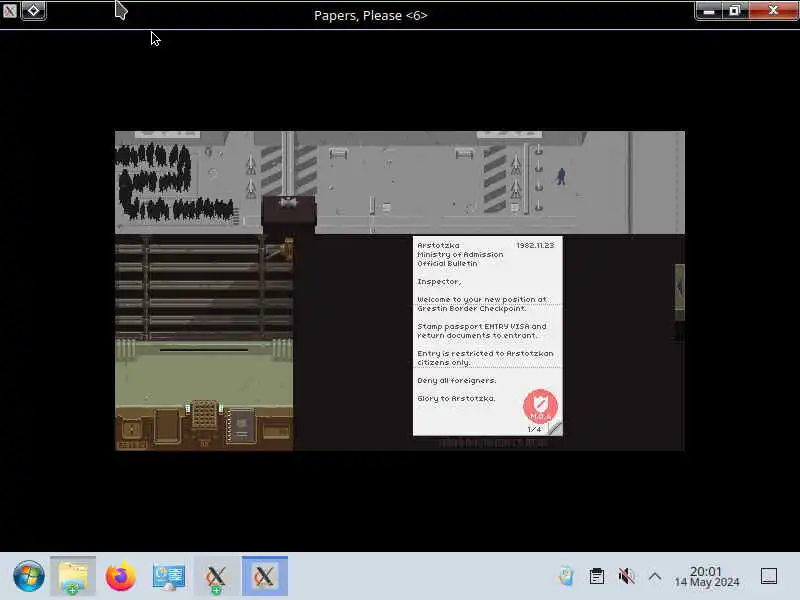This screenshot has height=600, width=800.
Task: Click the guard standing on the right
Action: pos(561,177)
